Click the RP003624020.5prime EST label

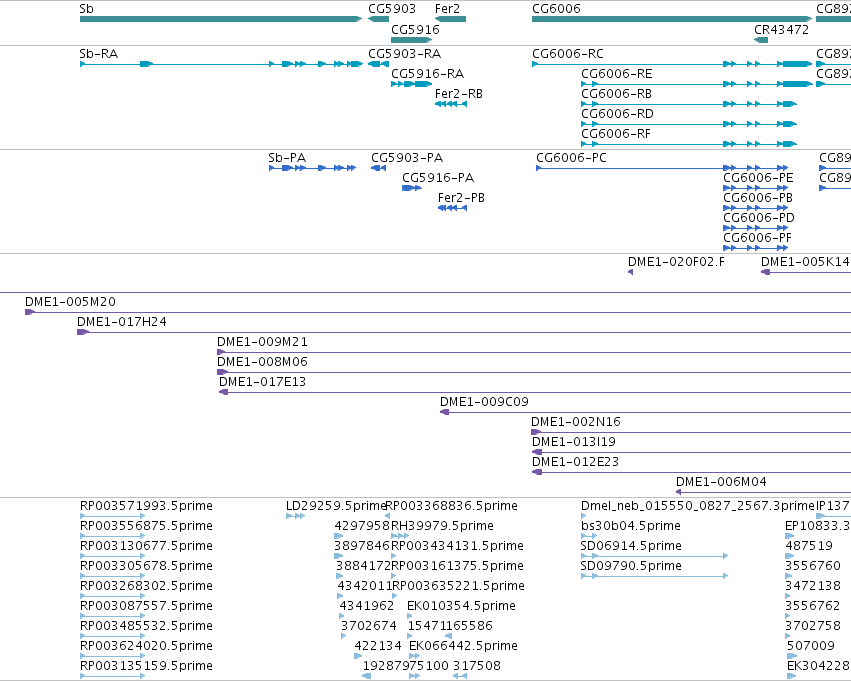(x=146, y=646)
